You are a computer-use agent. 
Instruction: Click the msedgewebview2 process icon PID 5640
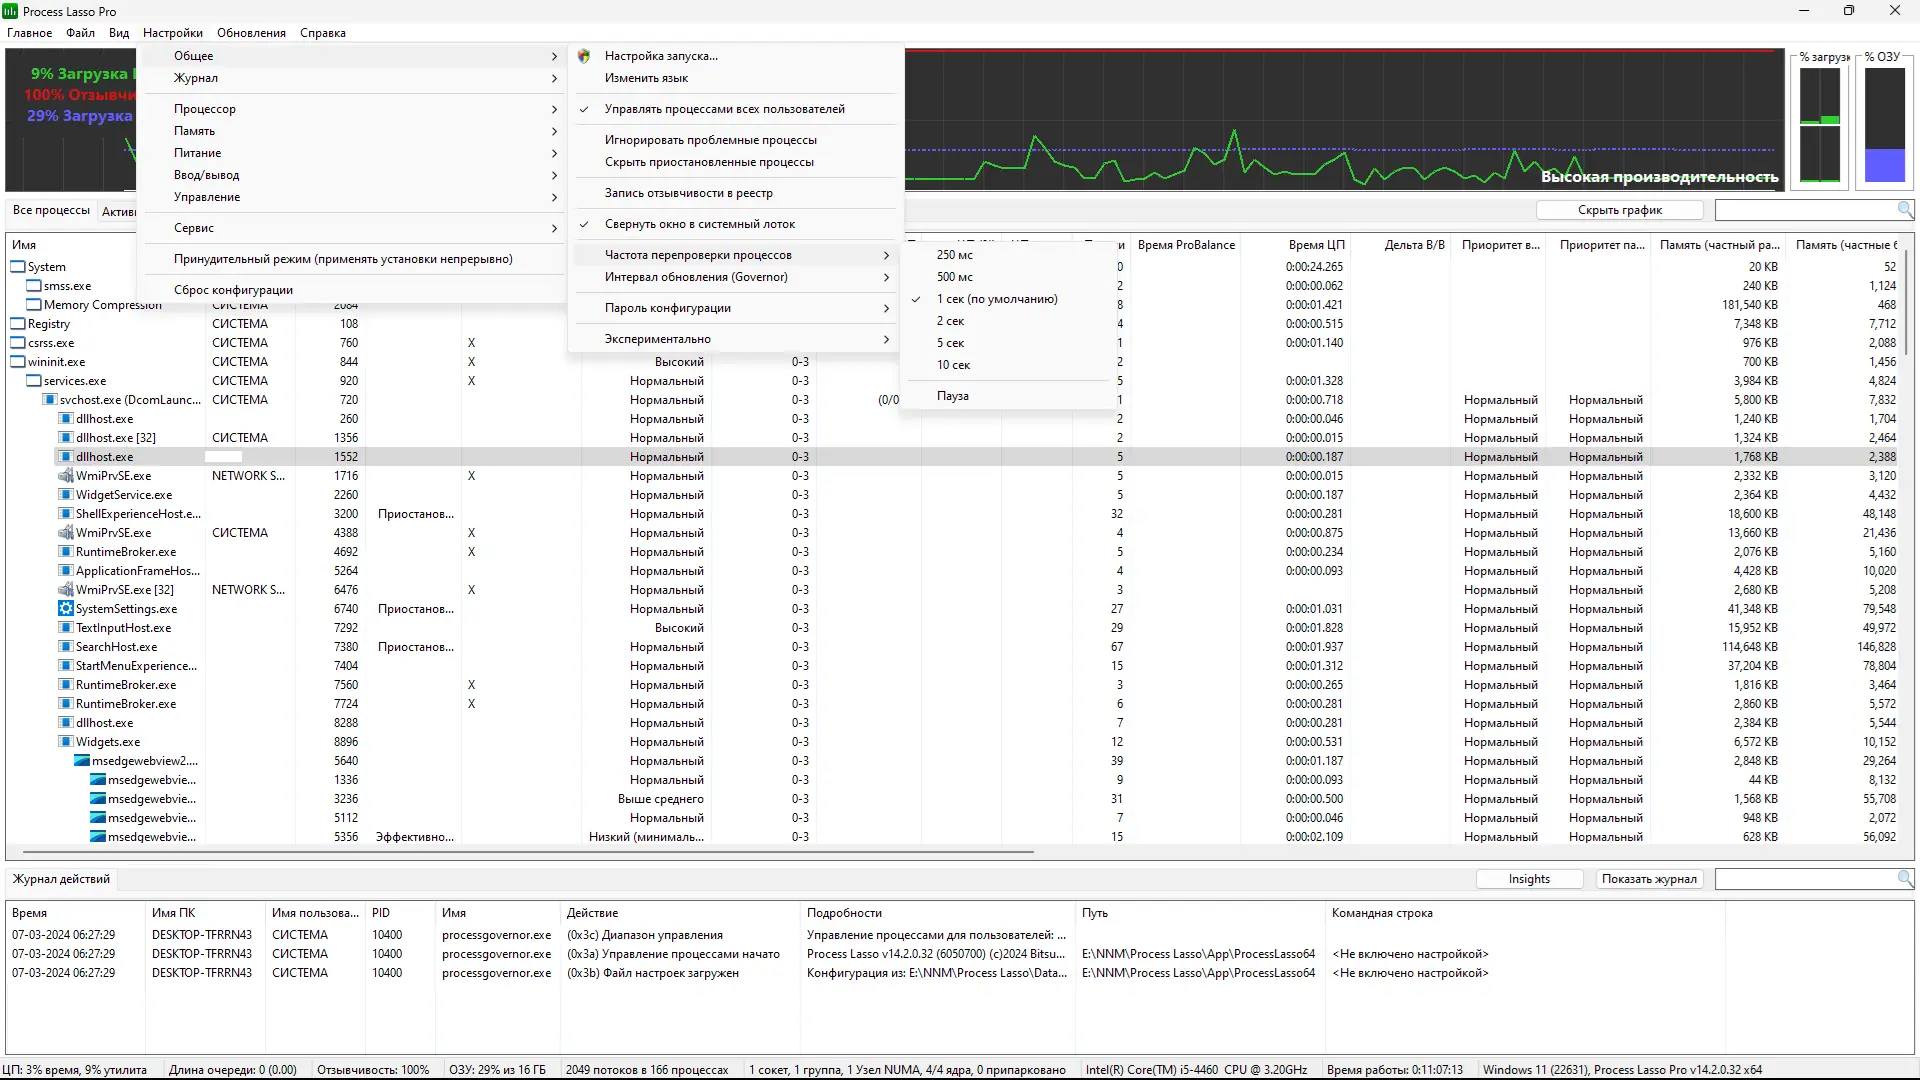(x=82, y=761)
